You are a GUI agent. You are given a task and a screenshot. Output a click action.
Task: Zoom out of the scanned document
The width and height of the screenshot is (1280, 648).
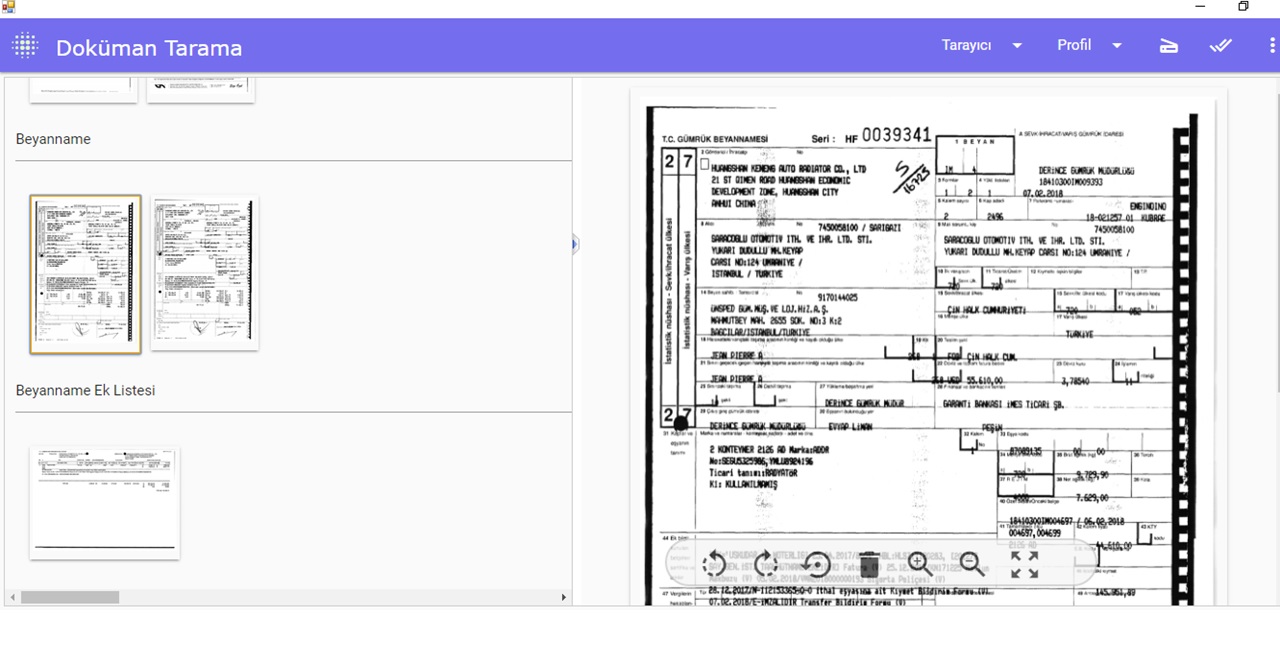coord(972,564)
